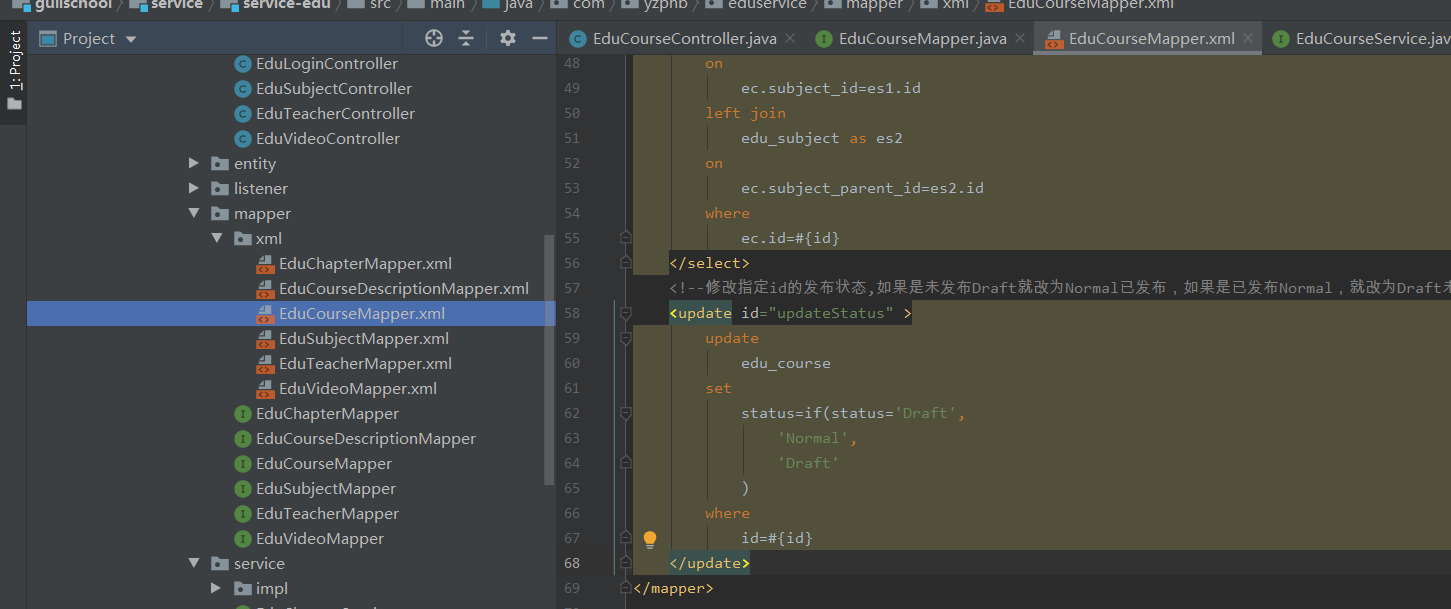Expand the entity folder

[x=194, y=163]
